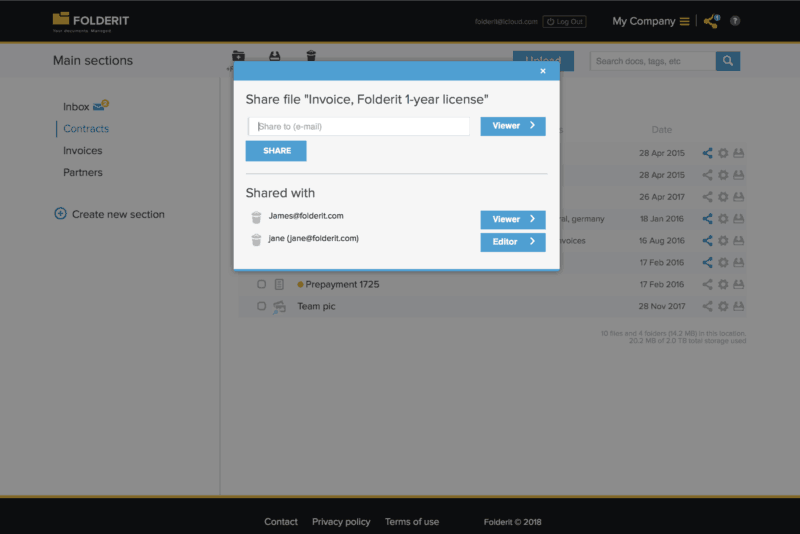The width and height of the screenshot is (800, 534).
Task: Close the share dialog with X
Action: pyautogui.click(x=543, y=71)
